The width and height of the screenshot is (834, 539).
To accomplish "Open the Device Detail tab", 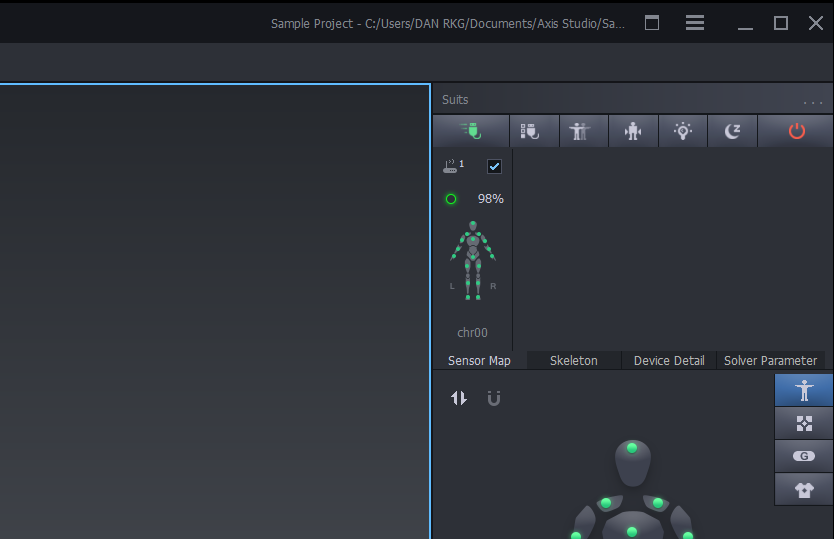I will click(669, 360).
